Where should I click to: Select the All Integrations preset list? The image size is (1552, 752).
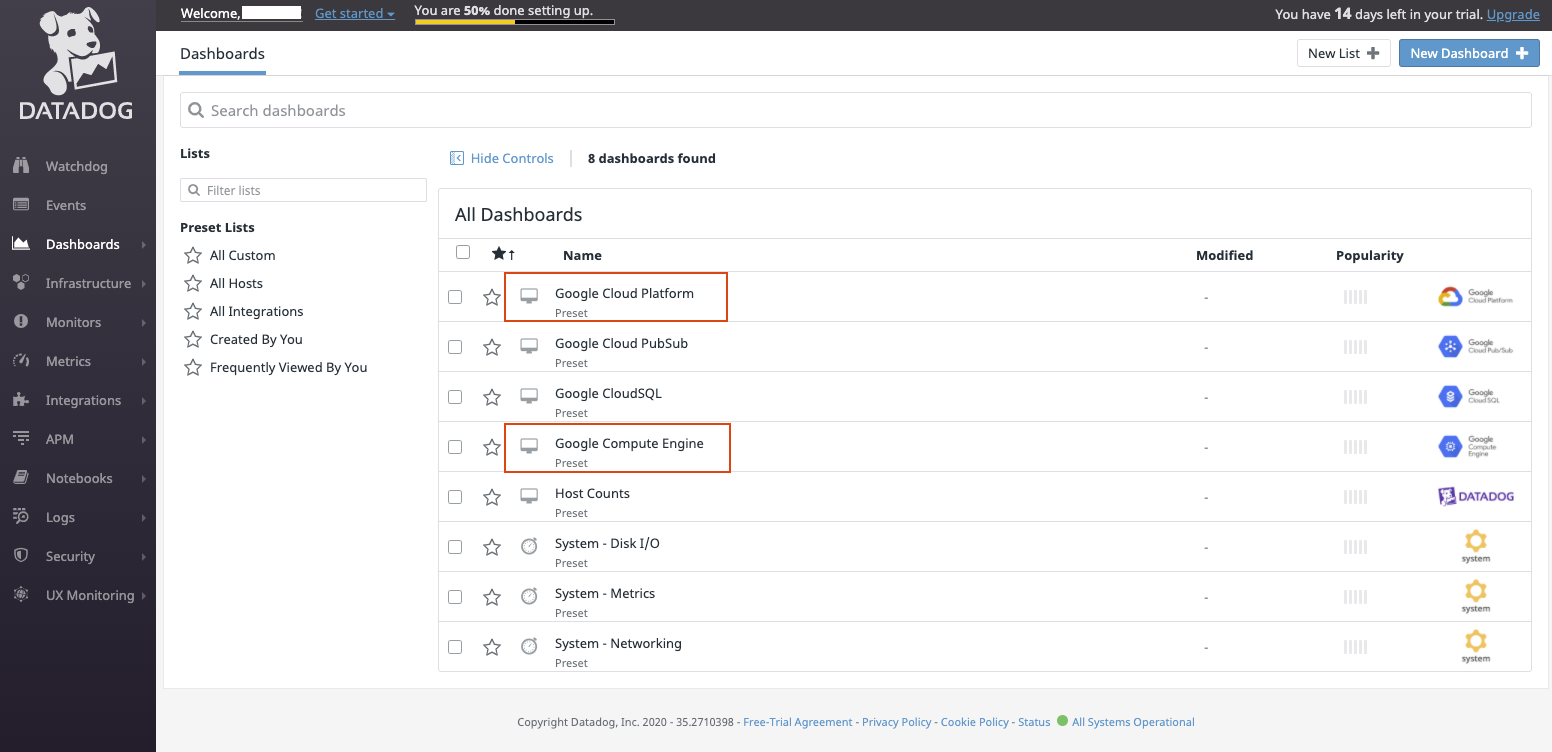255,311
